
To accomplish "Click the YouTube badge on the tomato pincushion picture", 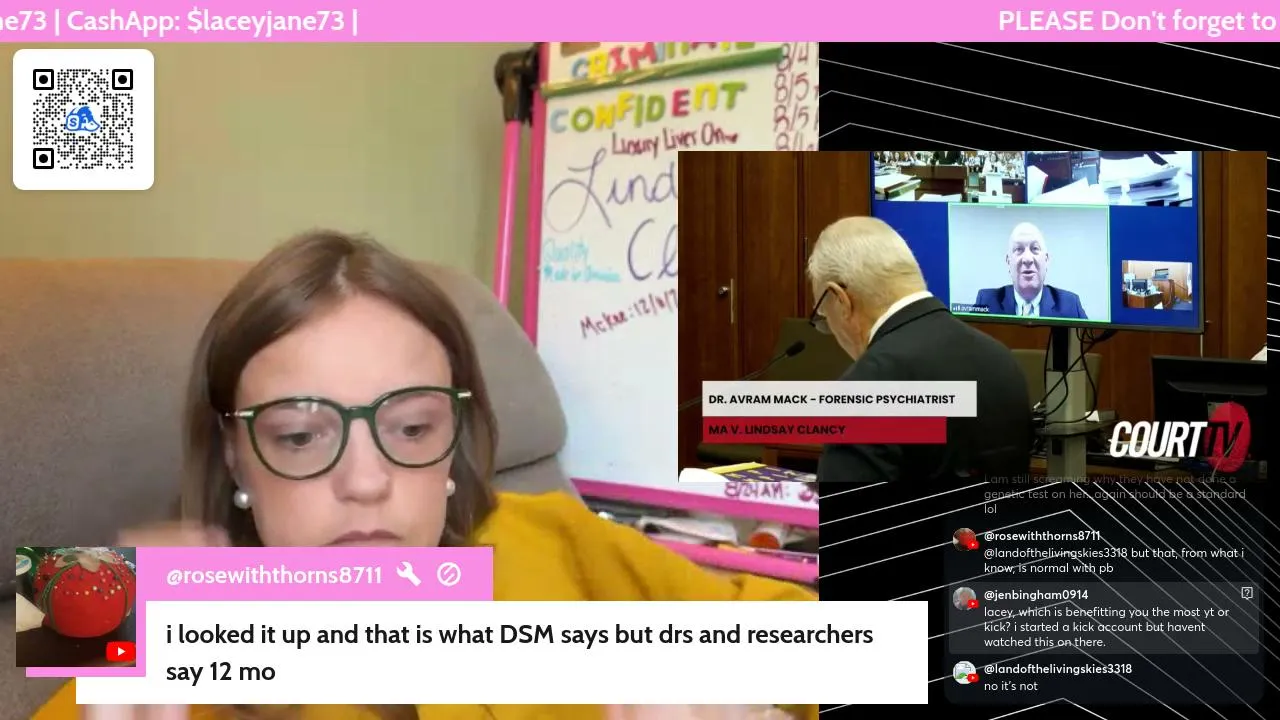I will pos(121,652).
